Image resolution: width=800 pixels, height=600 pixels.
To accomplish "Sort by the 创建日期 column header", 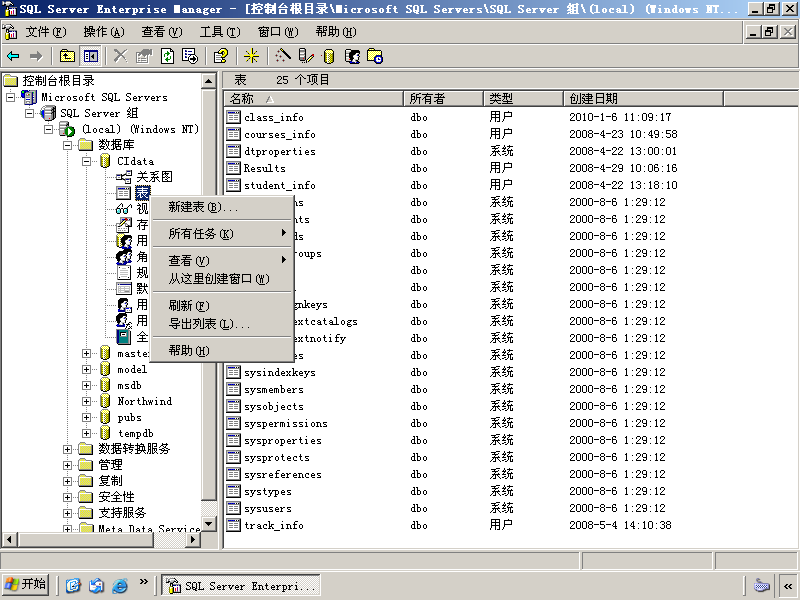I will coord(643,98).
